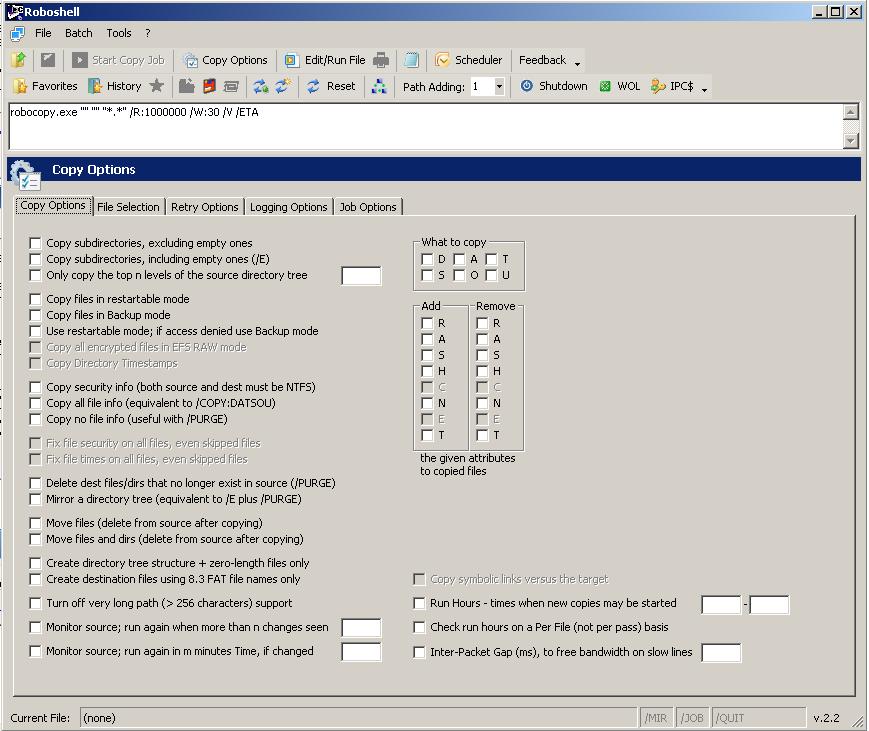Tick the H checkbox under Remove
This screenshot has width=869, height=731.
(x=482, y=371)
